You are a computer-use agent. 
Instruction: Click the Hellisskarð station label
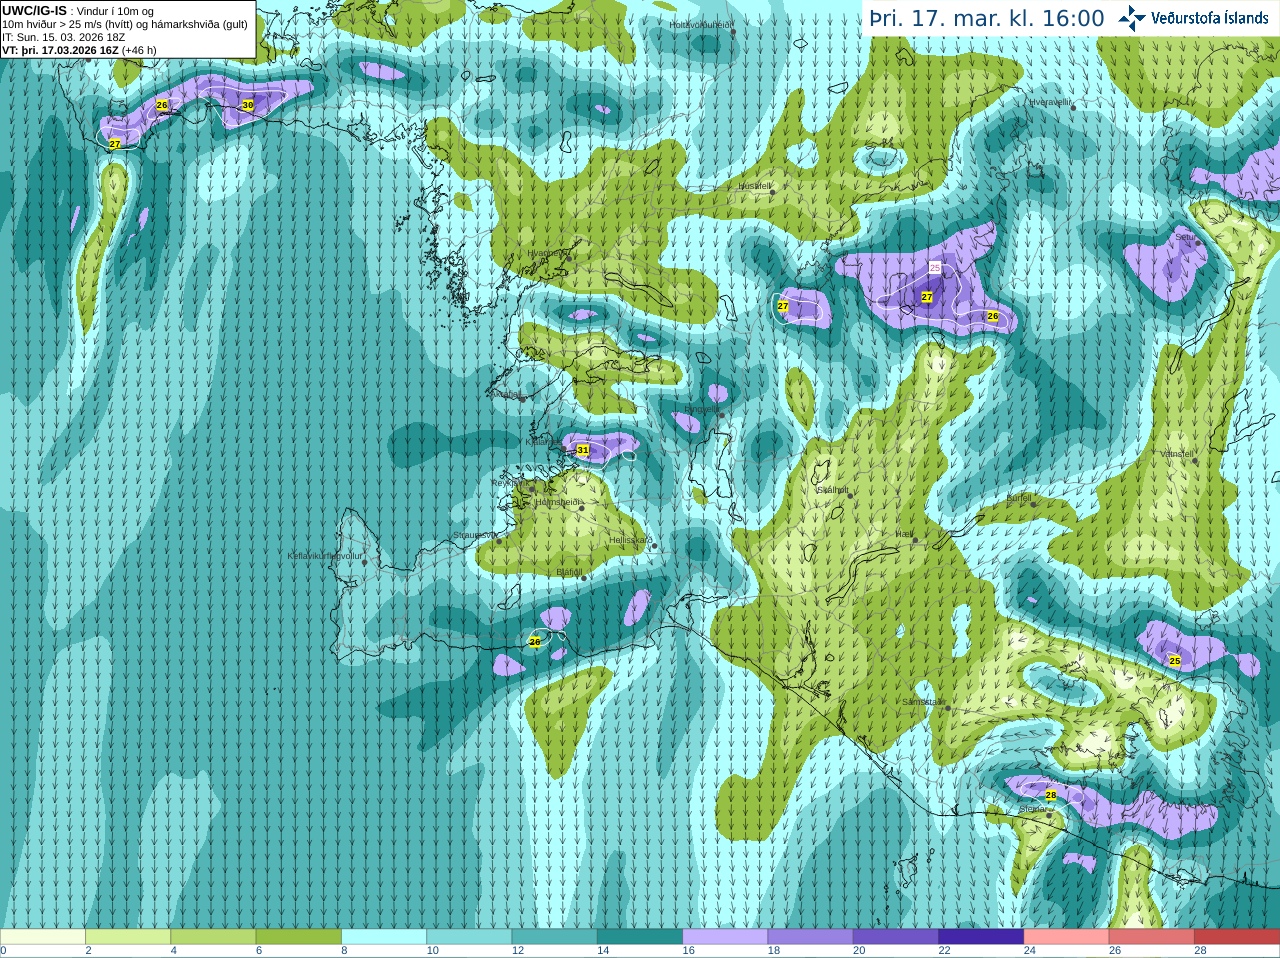pyautogui.click(x=631, y=540)
